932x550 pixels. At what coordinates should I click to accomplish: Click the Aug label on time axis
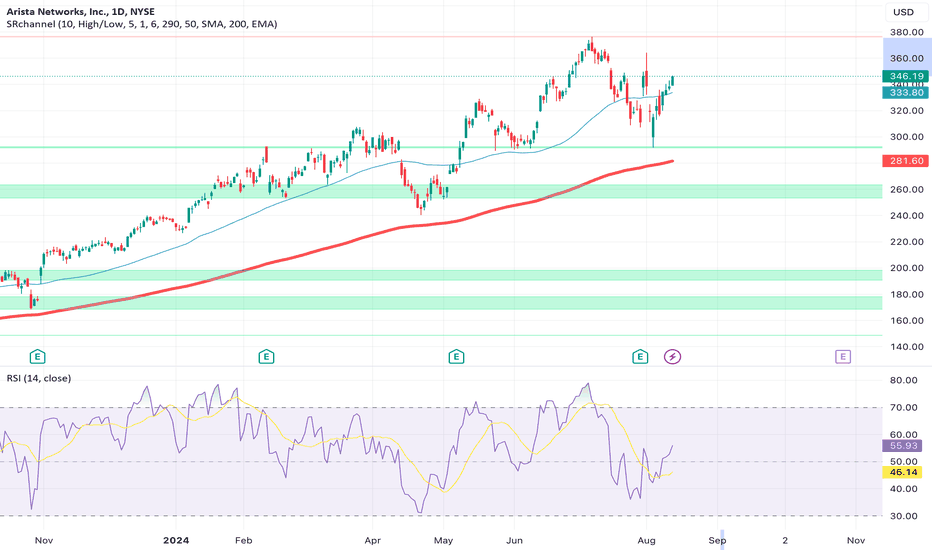point(646,540)
